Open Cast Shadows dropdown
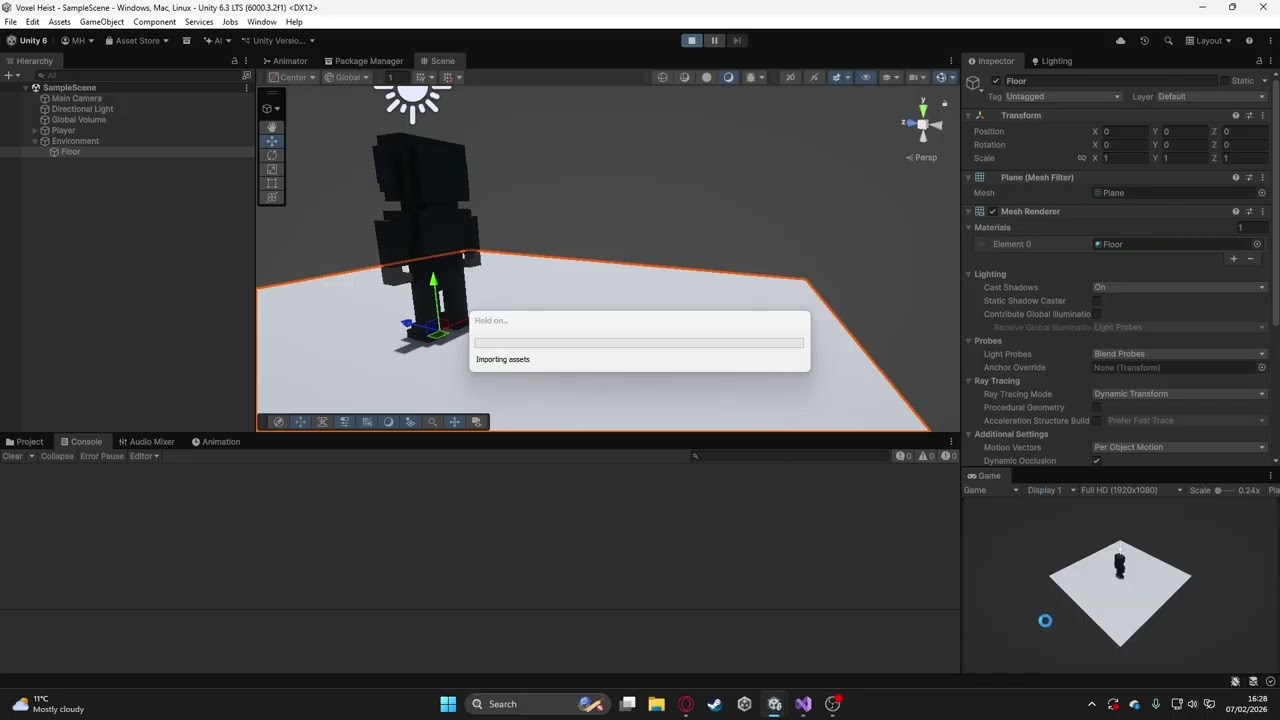Screen dimensions: 1280x720 click(1179, 287)
